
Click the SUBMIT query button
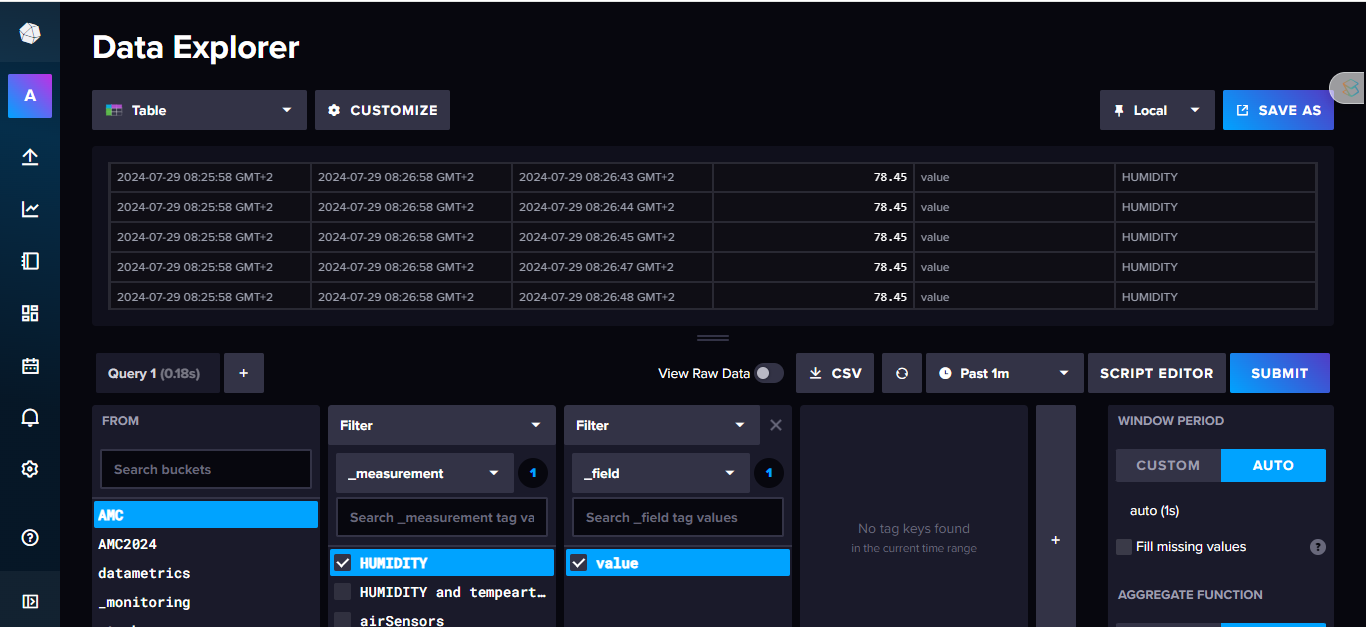1279,373
